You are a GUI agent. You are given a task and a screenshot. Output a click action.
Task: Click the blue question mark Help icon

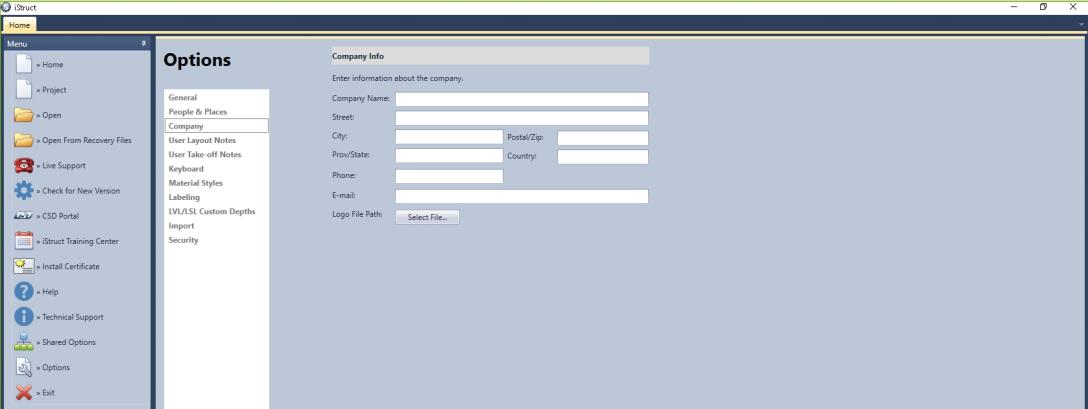coord(24,292)
